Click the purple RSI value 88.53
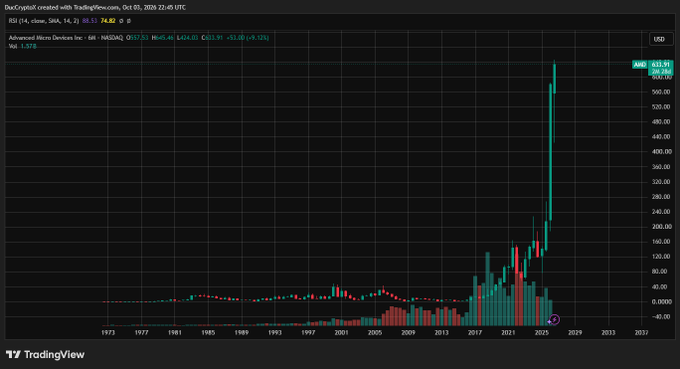Viewport: 680px width, 369px height. click(89, 21)
